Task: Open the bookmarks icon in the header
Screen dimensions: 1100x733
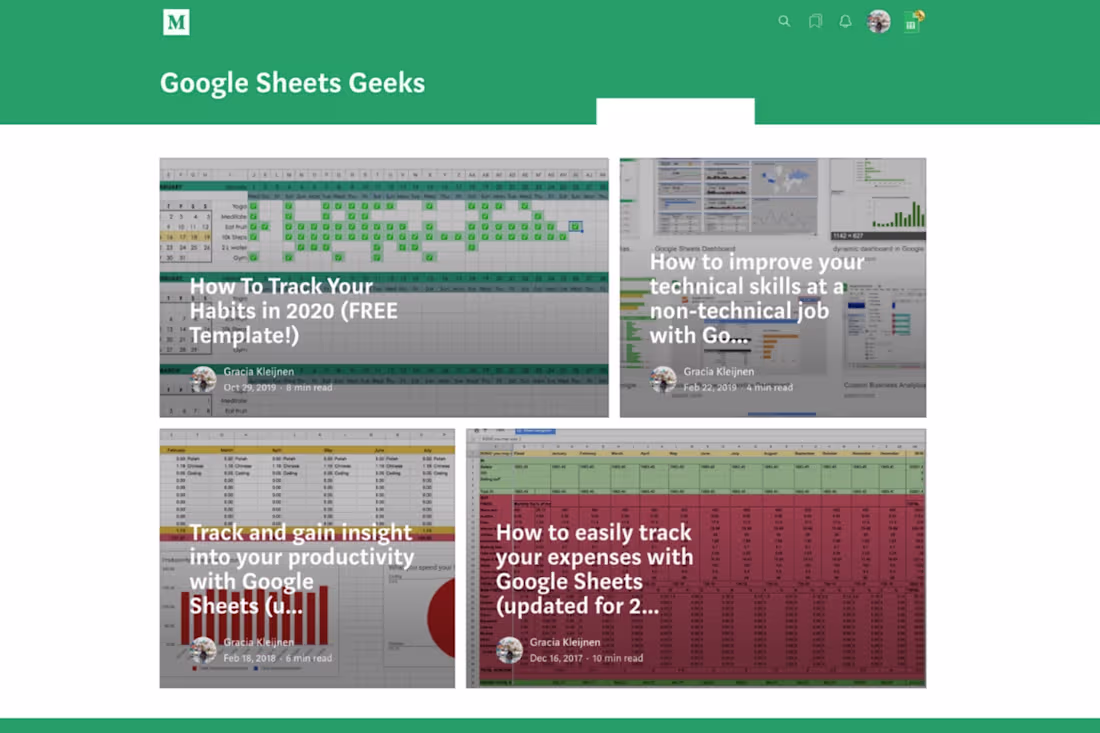Action: 815,21
